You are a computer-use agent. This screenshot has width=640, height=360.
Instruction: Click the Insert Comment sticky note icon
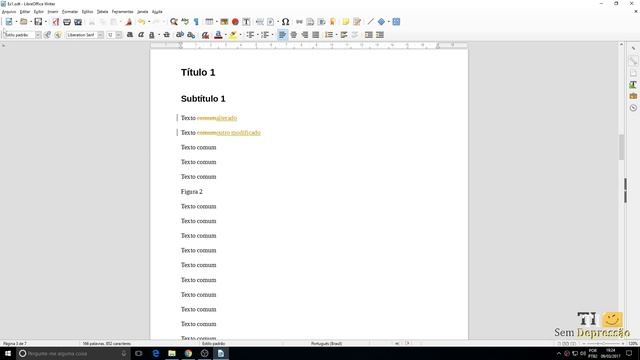coord(346,22)
